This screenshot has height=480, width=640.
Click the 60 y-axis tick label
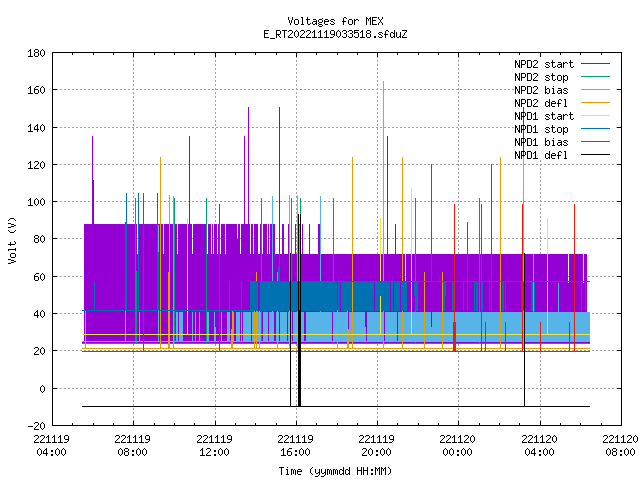pos(39,277)
